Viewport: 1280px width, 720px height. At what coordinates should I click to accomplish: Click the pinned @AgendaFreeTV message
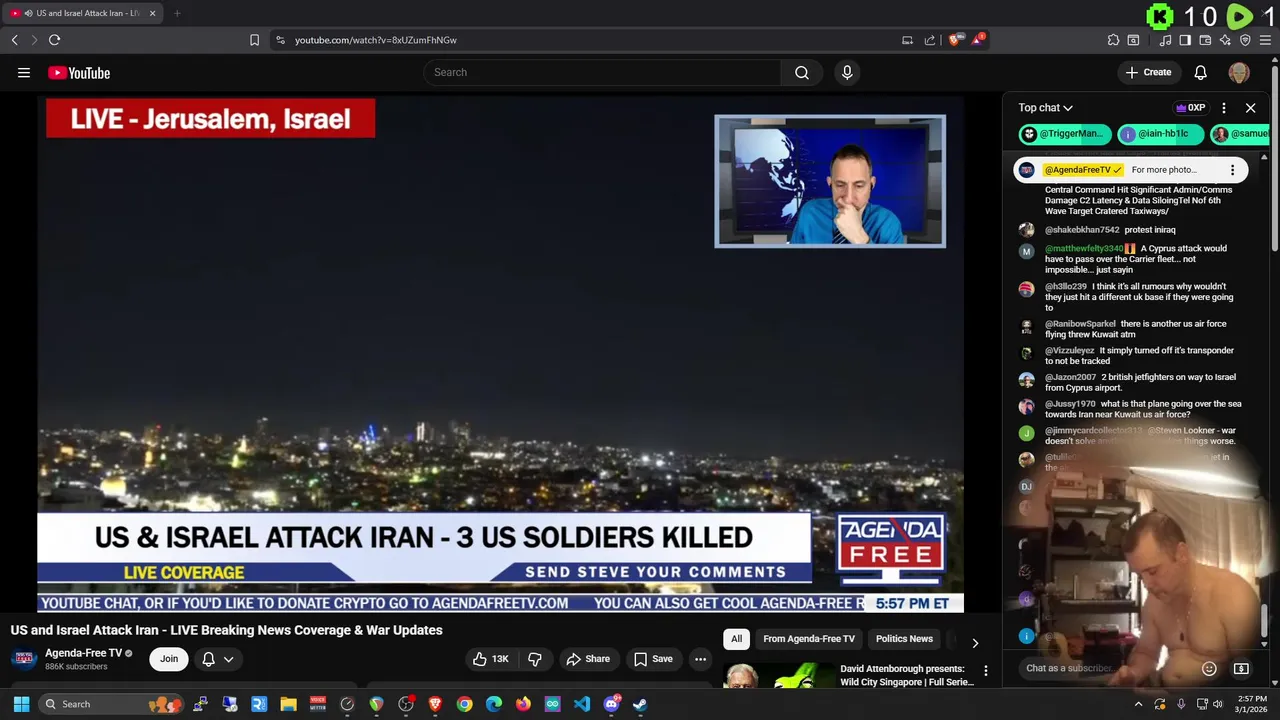coord(1131,170)
